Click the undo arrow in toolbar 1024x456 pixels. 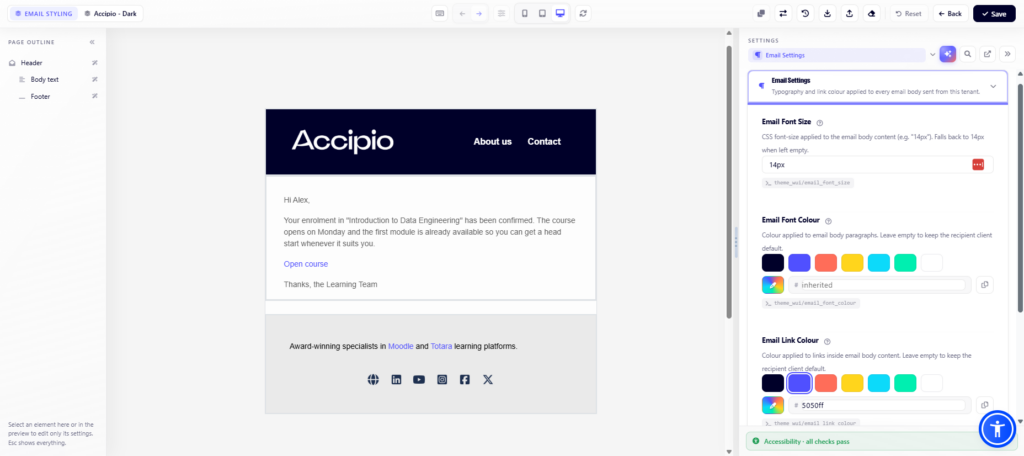coord(462,13)
